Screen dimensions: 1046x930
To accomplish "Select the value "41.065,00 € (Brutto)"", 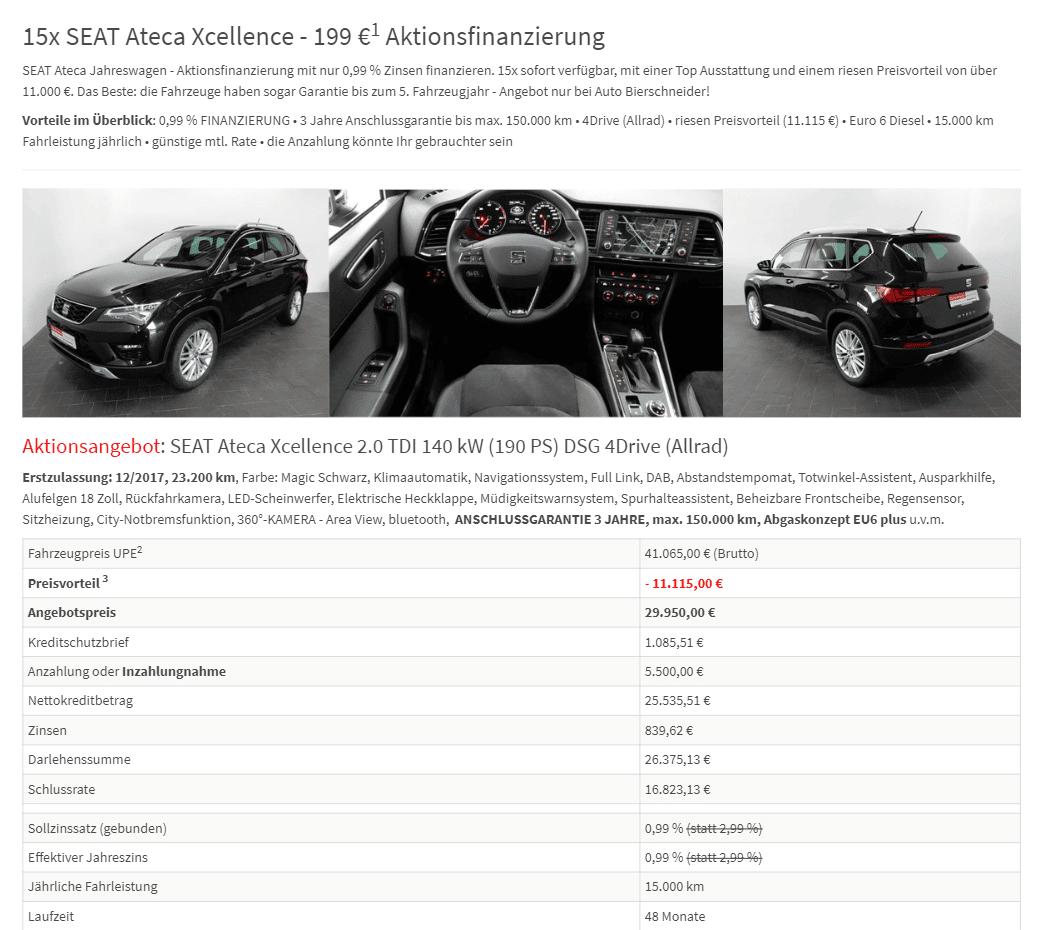I will 701,554.
